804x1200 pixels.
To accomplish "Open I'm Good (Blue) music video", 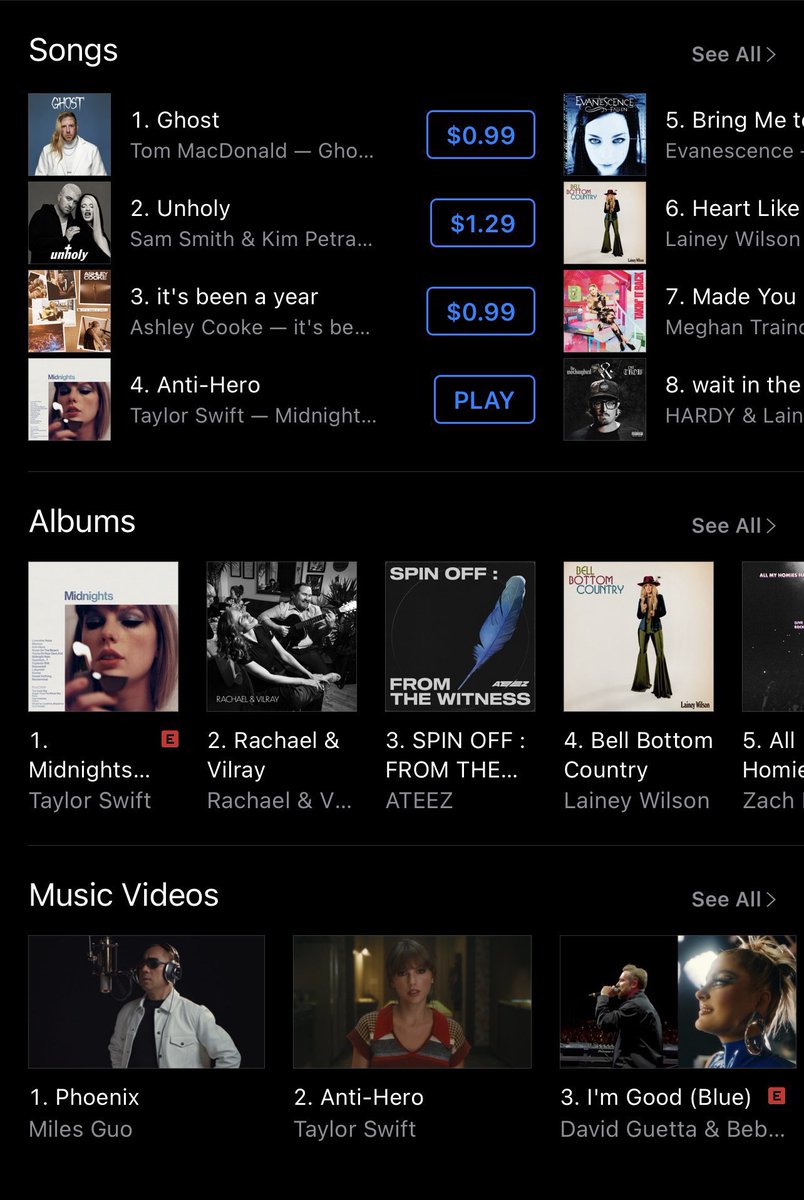I will coord(678,1002).
